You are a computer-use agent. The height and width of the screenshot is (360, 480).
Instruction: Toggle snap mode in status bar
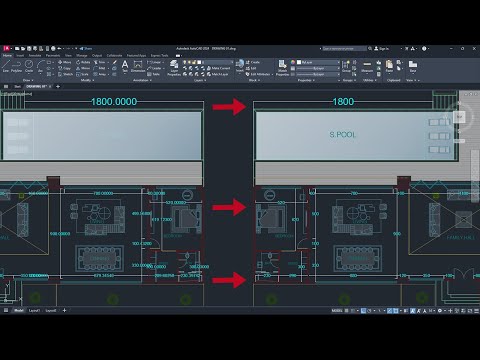pos(353,311)
